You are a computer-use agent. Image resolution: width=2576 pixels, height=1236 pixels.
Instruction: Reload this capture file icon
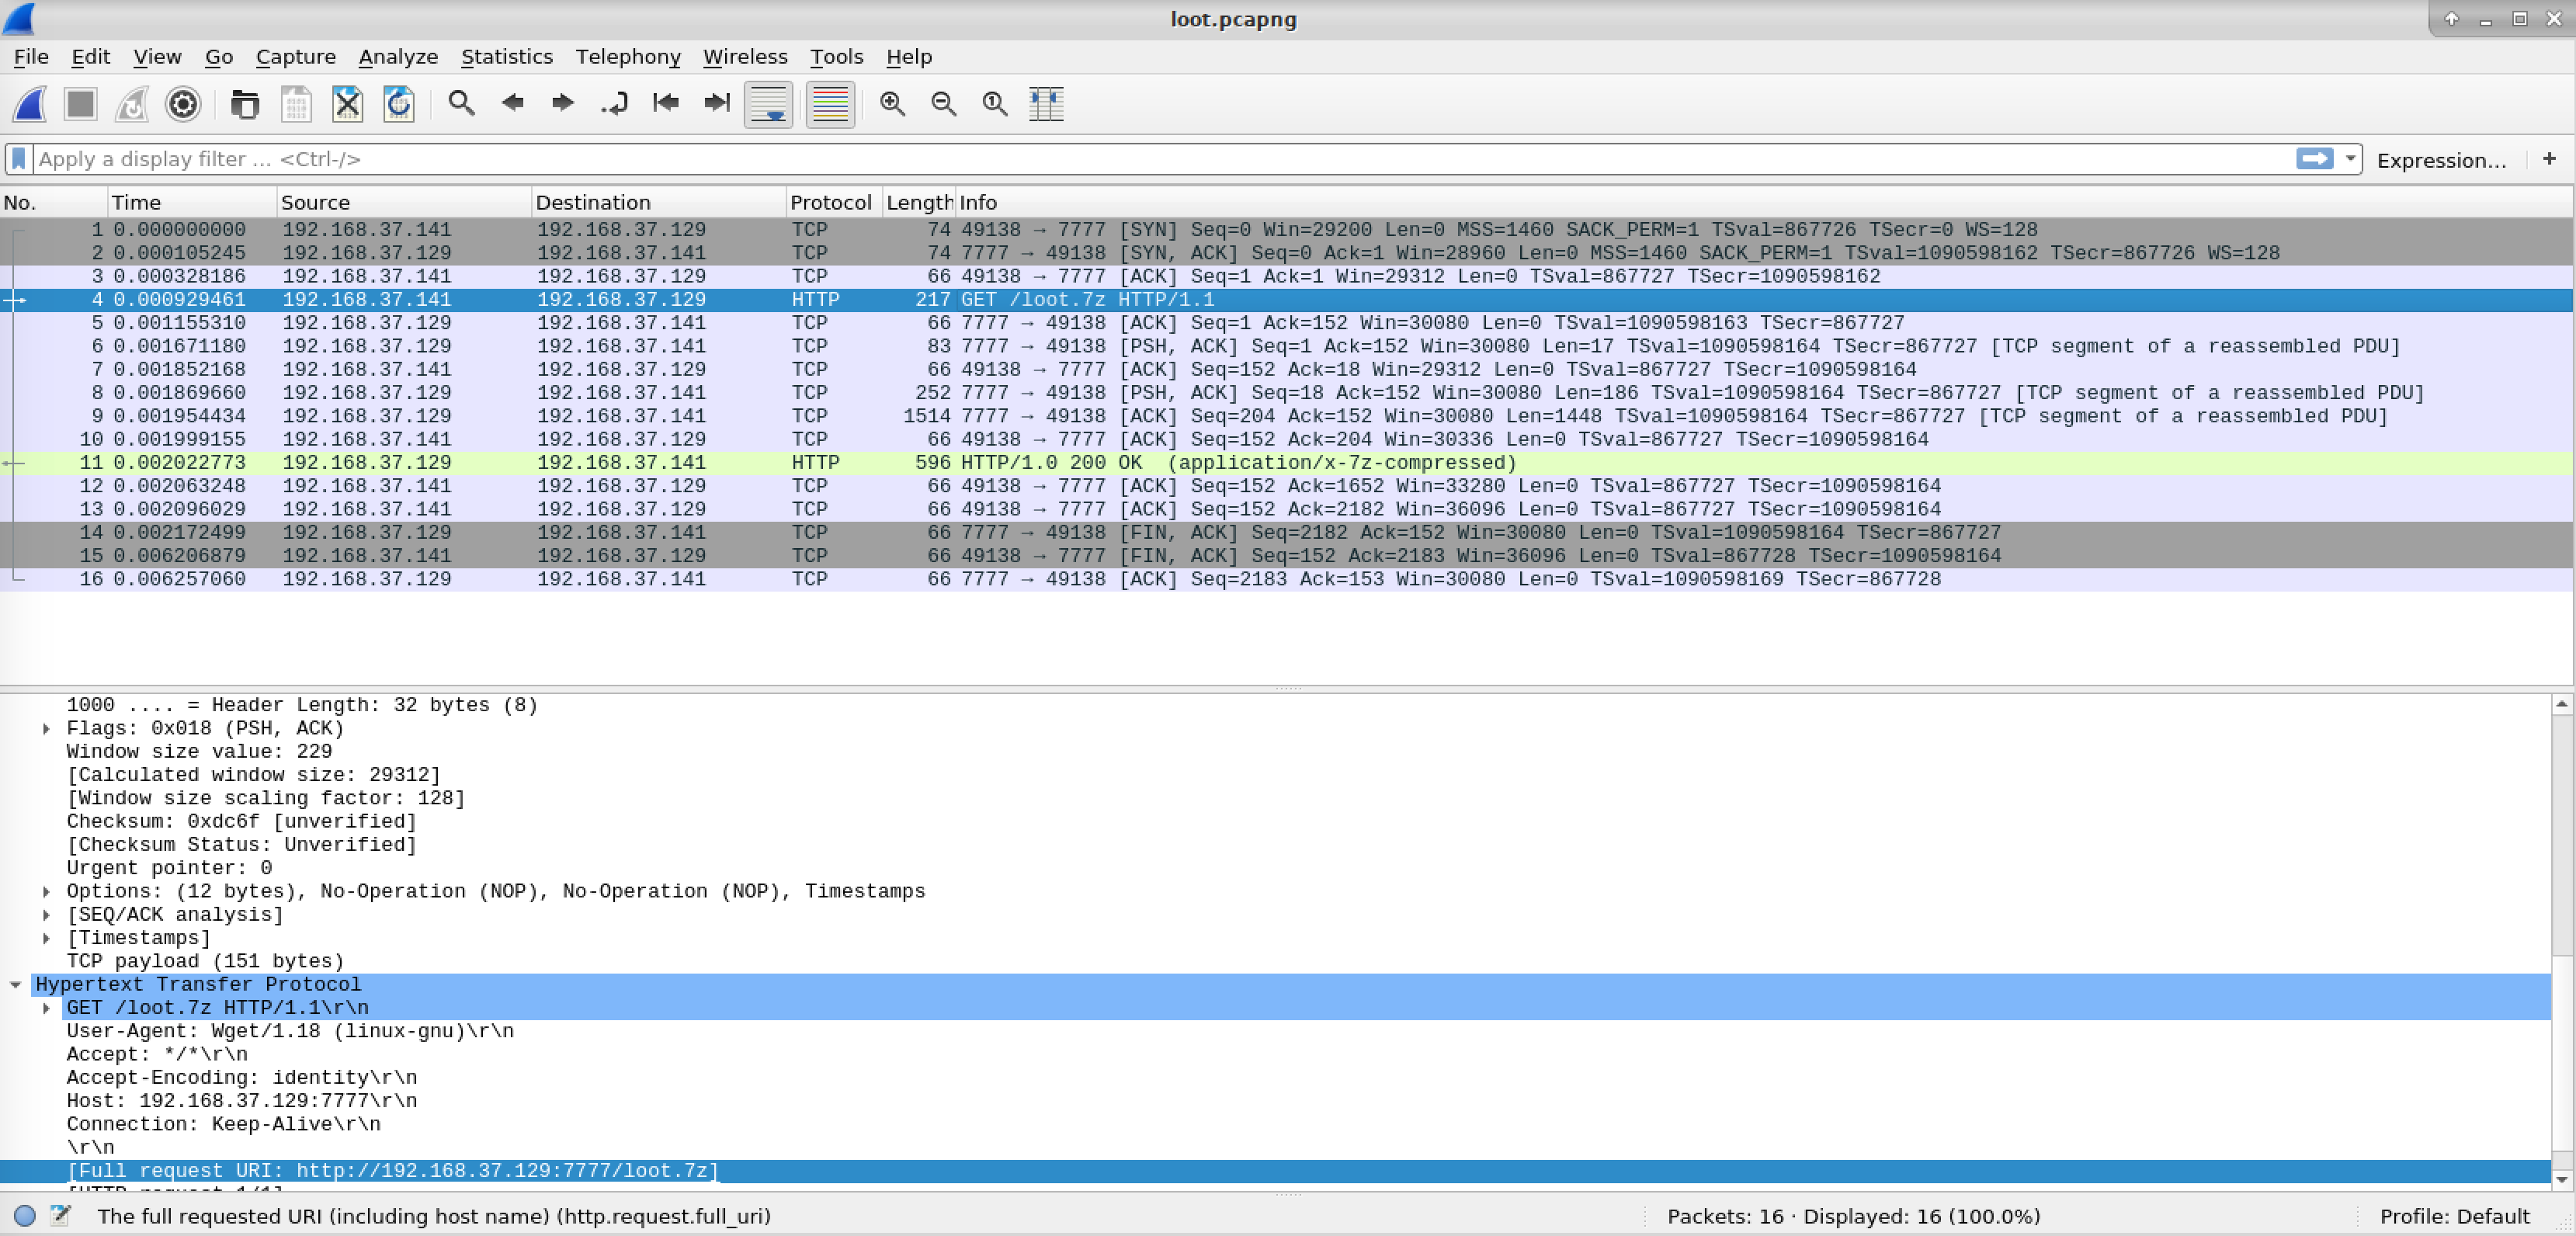399,104
